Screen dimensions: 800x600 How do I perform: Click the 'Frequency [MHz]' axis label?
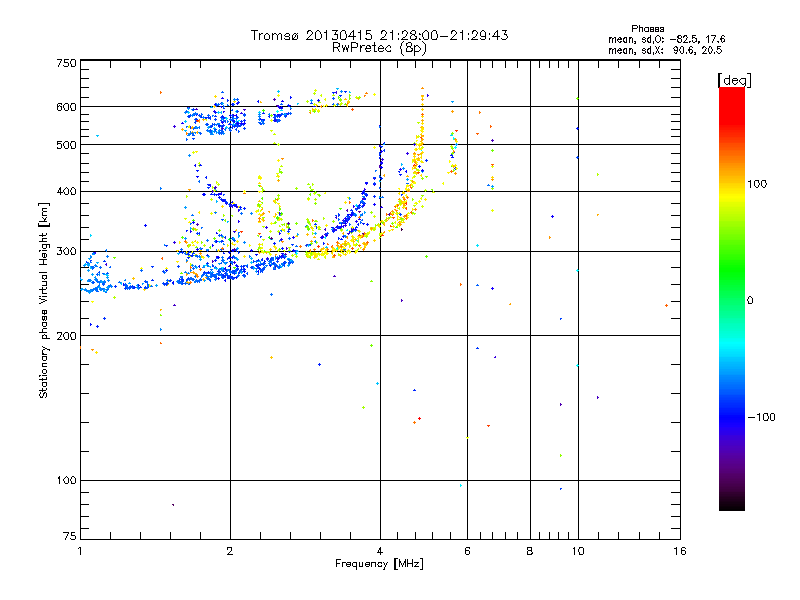pos(379,564)
